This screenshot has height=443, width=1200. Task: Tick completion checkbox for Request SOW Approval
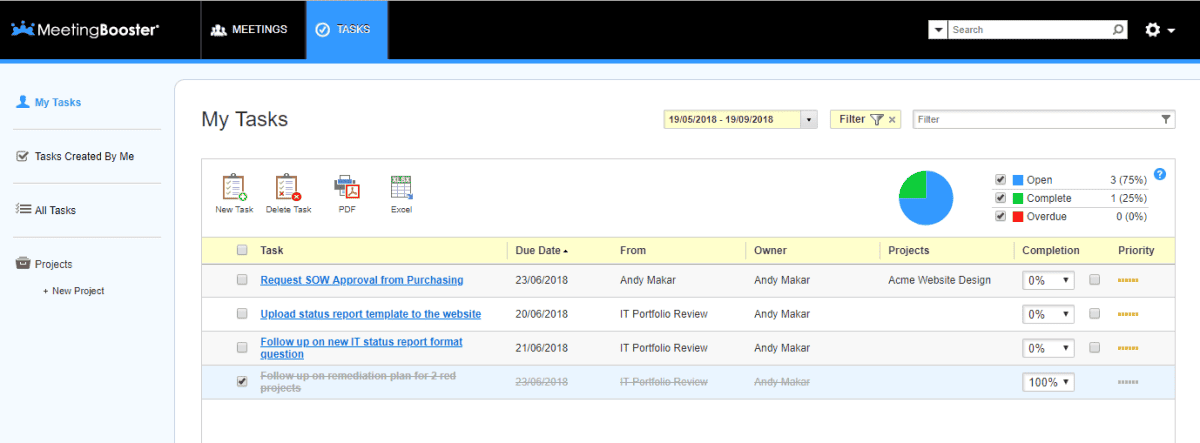[1095, 280]
